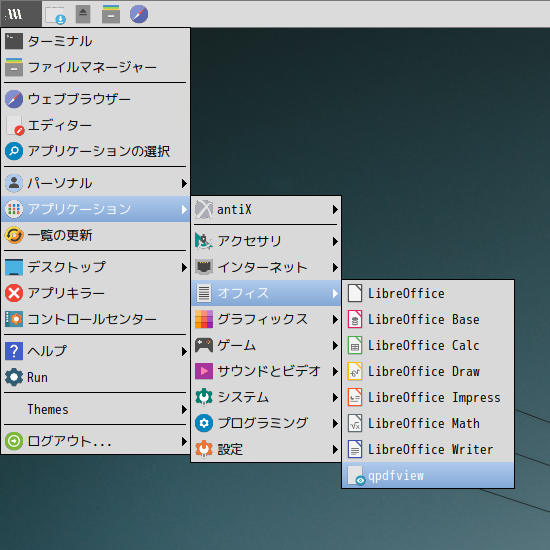Launch file manager from taskbar icon
Image resolution: width=550 pixels, height=550 pixels.
point(111,14)
